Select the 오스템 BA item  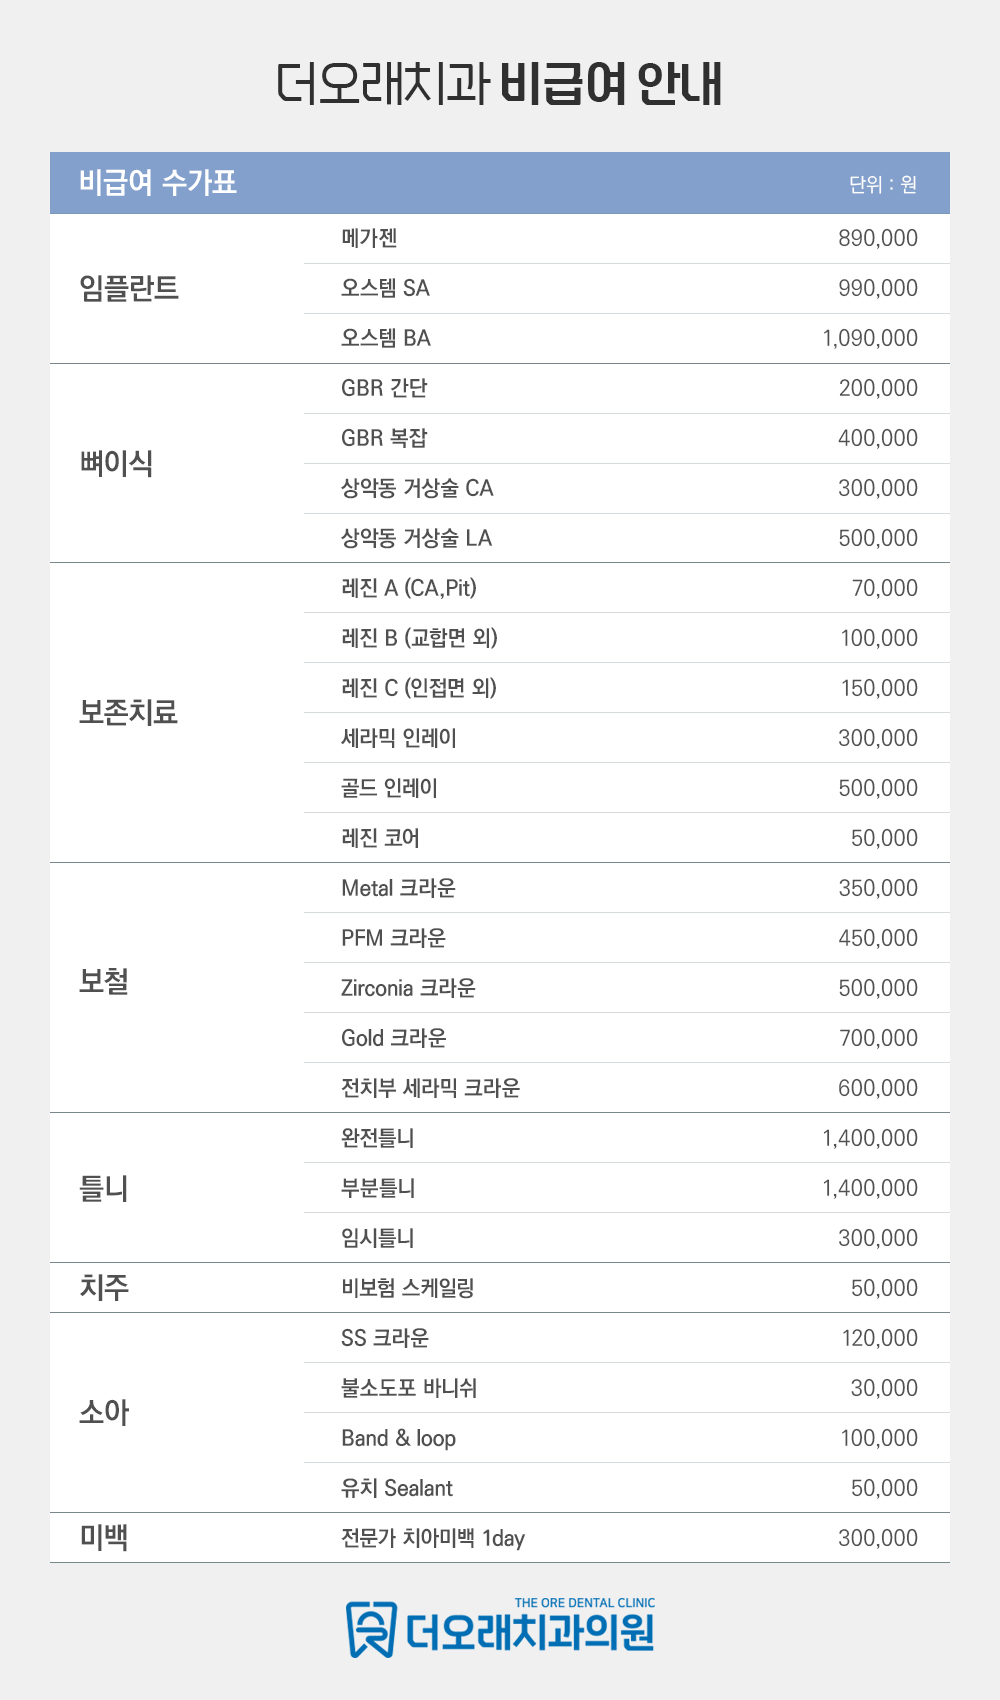click(x=385, y=338)
